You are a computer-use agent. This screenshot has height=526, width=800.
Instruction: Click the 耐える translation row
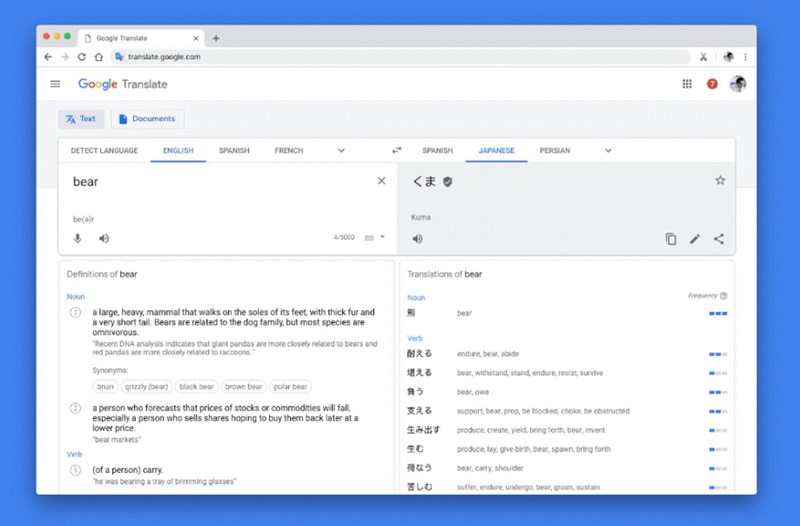coord(567,354)
